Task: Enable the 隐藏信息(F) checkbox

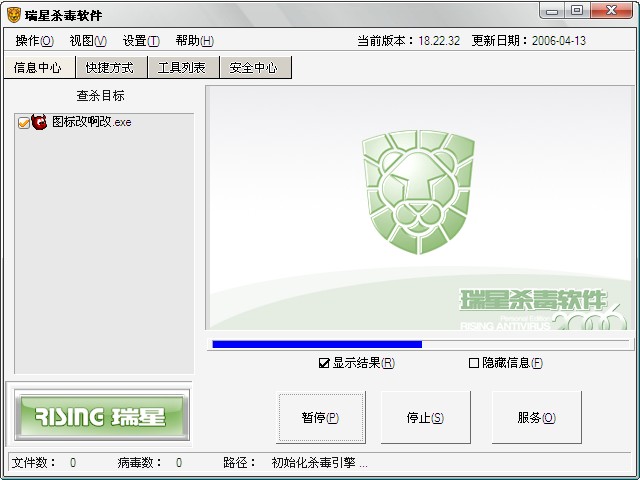Action: click(x=473, y=363)
